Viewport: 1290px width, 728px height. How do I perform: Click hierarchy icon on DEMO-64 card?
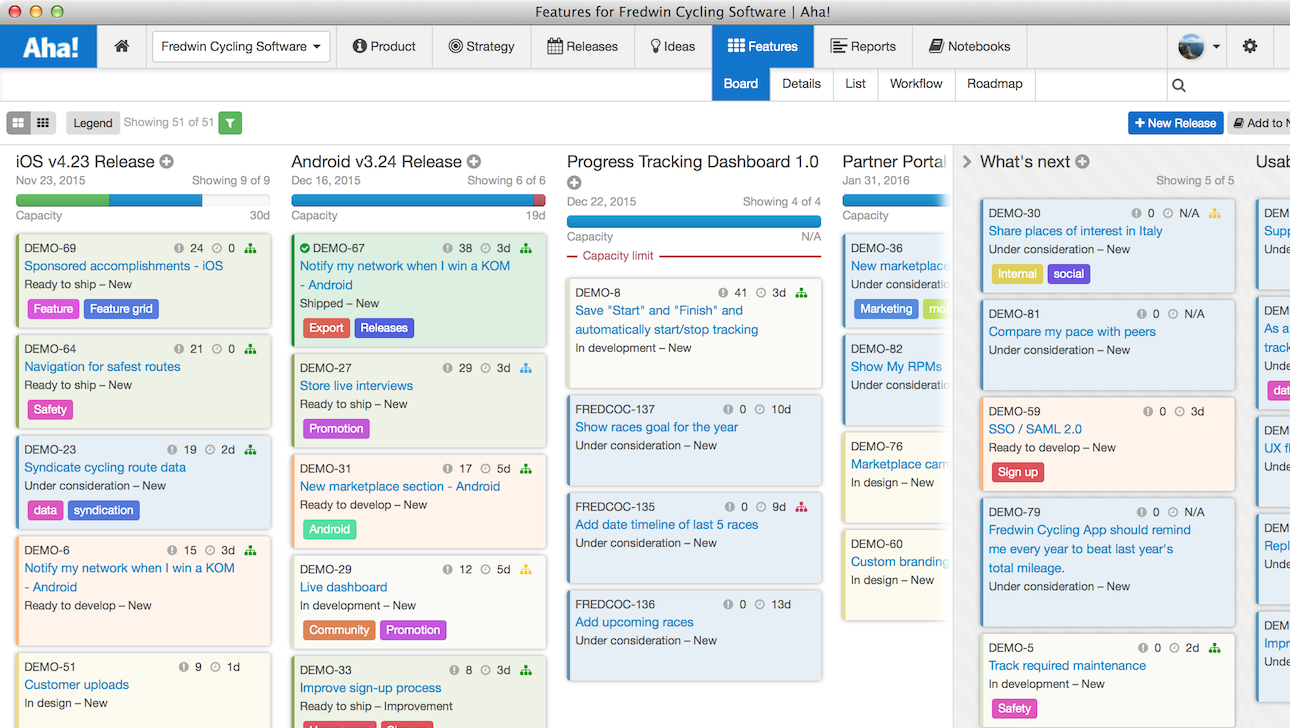(x=250, y=349)
